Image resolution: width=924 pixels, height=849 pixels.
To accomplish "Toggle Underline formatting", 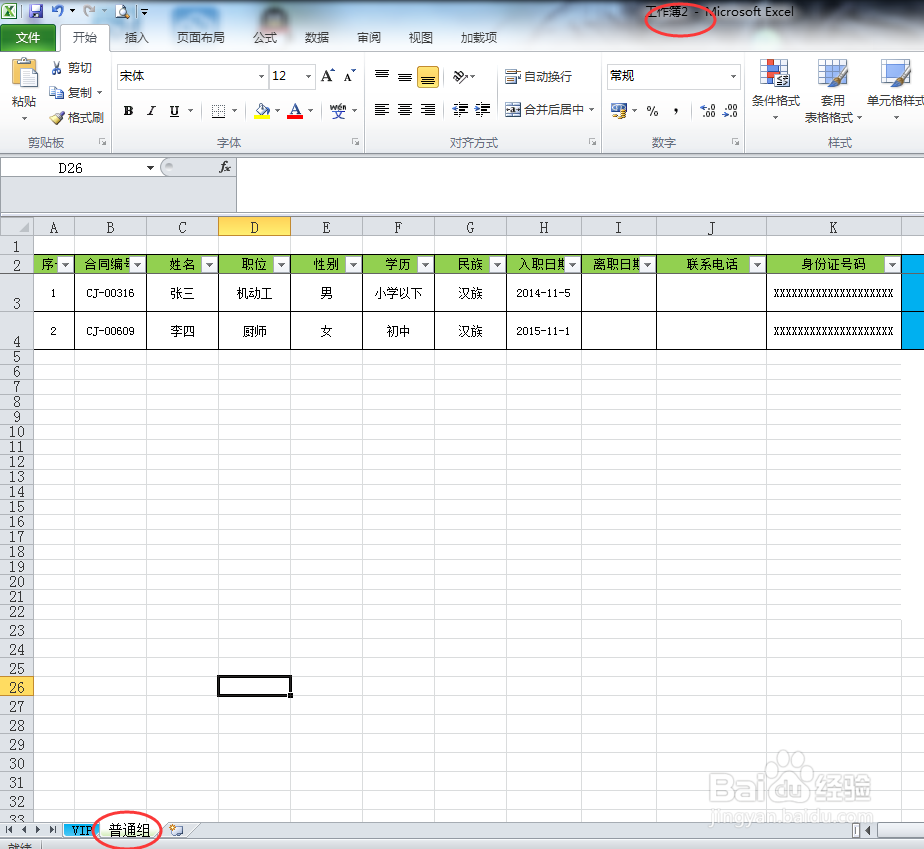I will (x=174, y=111).
